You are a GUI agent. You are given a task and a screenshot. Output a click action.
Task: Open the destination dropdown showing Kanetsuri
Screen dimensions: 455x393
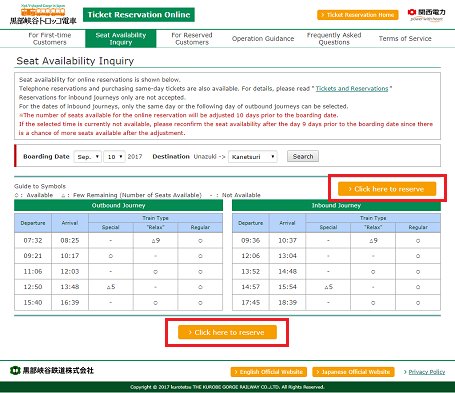(253, 157)
